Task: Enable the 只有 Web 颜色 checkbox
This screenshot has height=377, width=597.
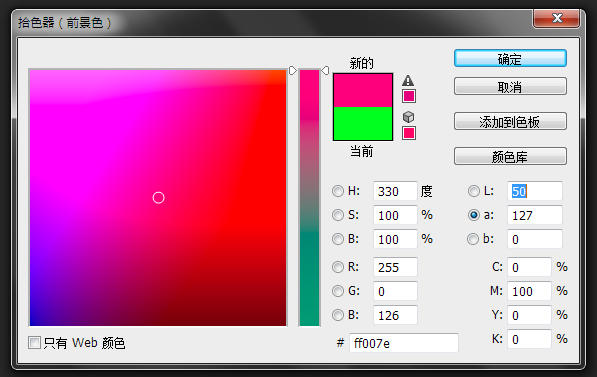Action: [x=34, y=343]
